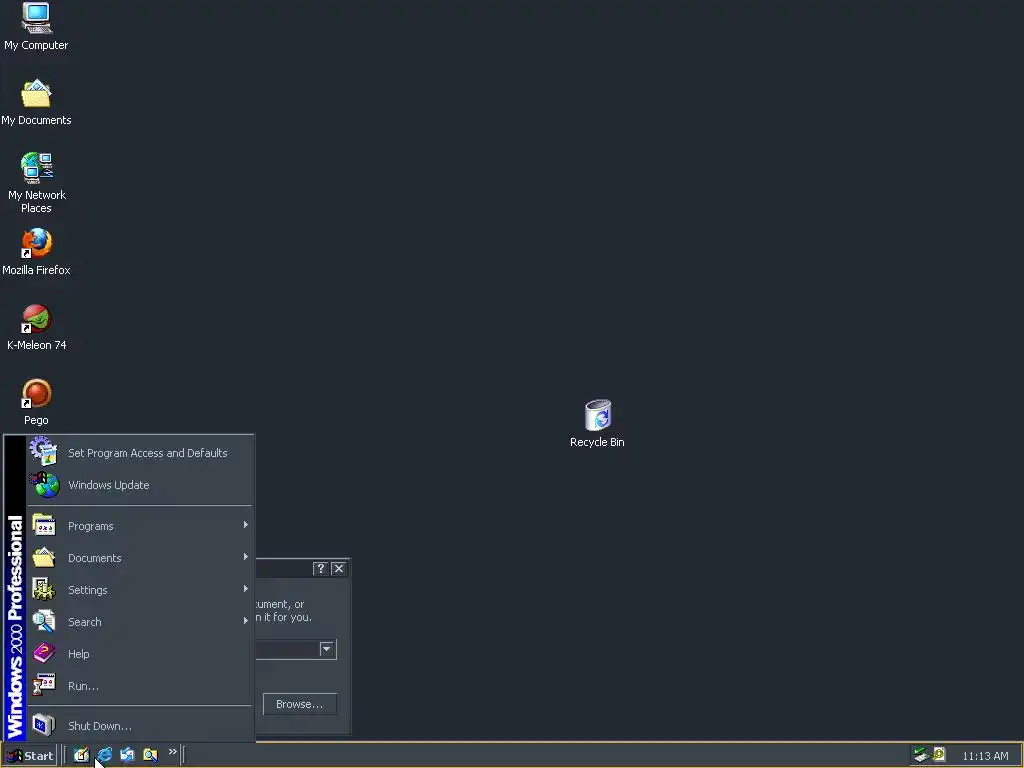
Task: Choose Run... from the Start menu
Action: coord(140,686)
